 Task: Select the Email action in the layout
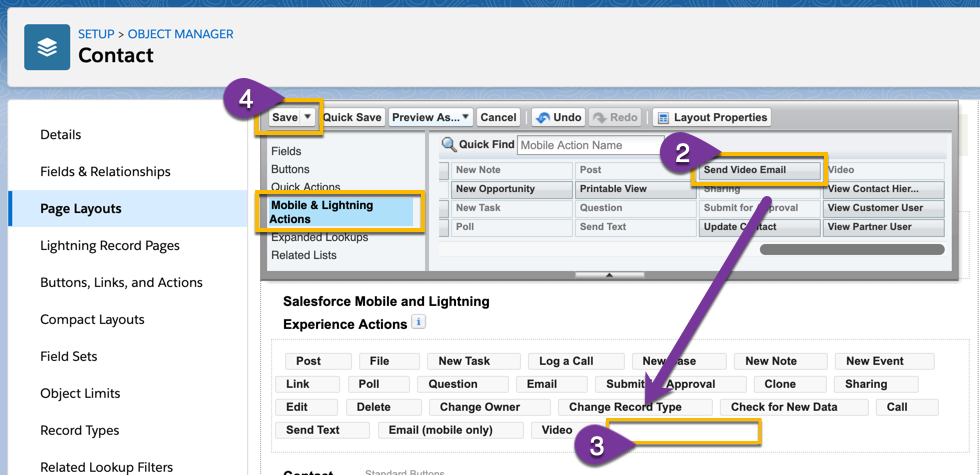pos(552,384)
